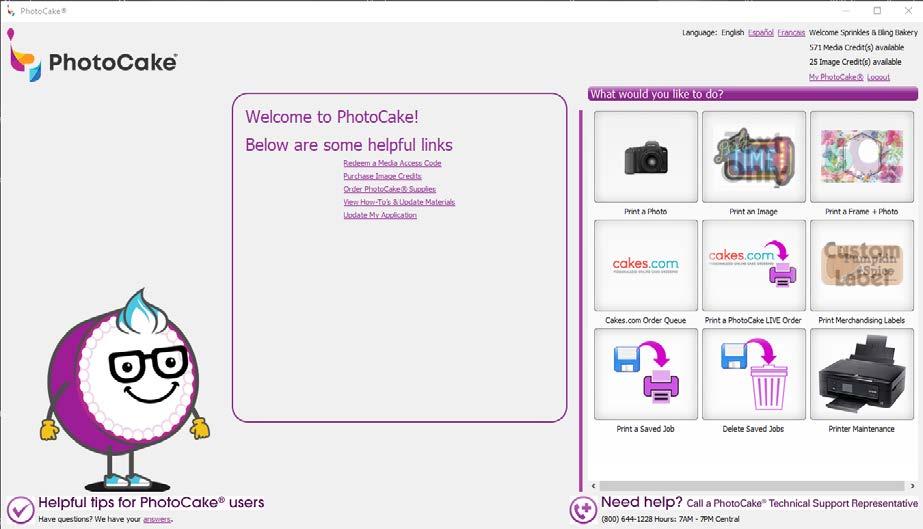The width and height of the screenshot is (923, 529).
Task: Open the Print an Image tile
Action: point(753,157)
